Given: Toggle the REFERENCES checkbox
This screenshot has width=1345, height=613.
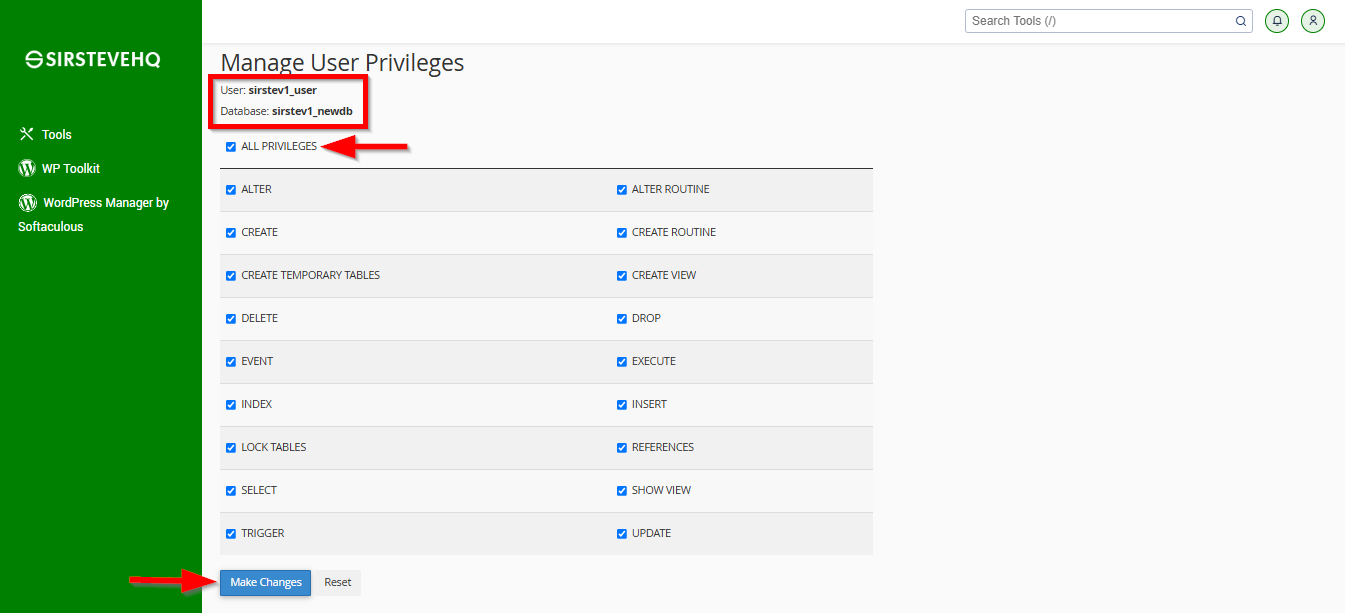Looking at the screenshot, I should point(622,448).
